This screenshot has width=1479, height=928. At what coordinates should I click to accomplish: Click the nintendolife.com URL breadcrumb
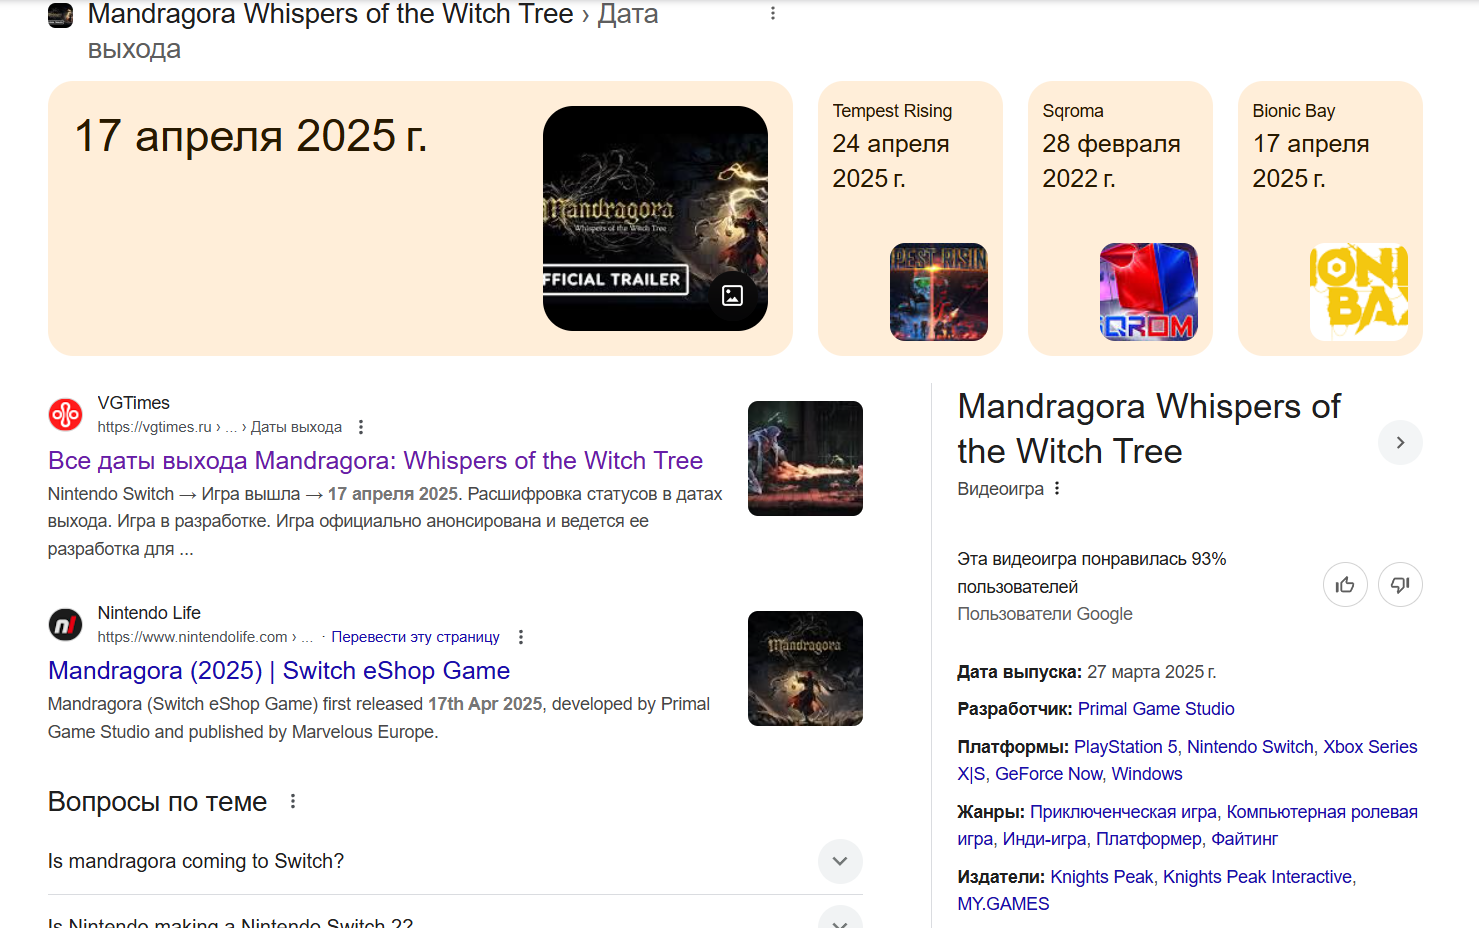[205, 637]
